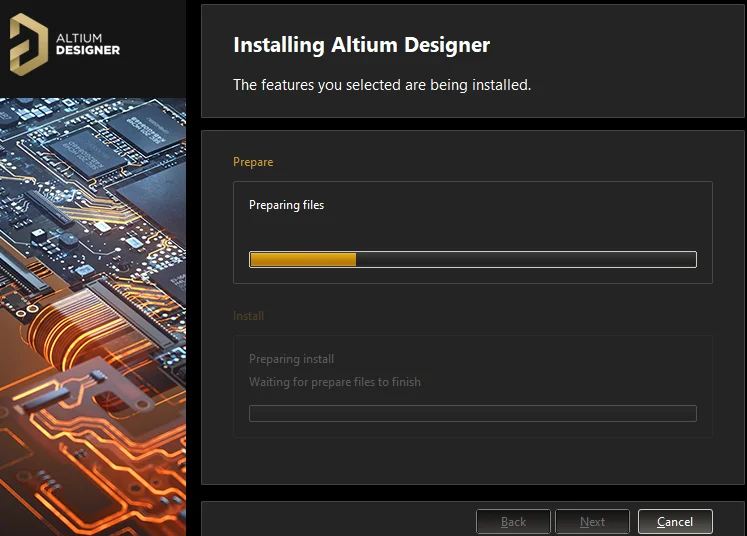Click the circuit board artwork image
The width and height of the screenshot is (747, 536).
click(93, 317)
